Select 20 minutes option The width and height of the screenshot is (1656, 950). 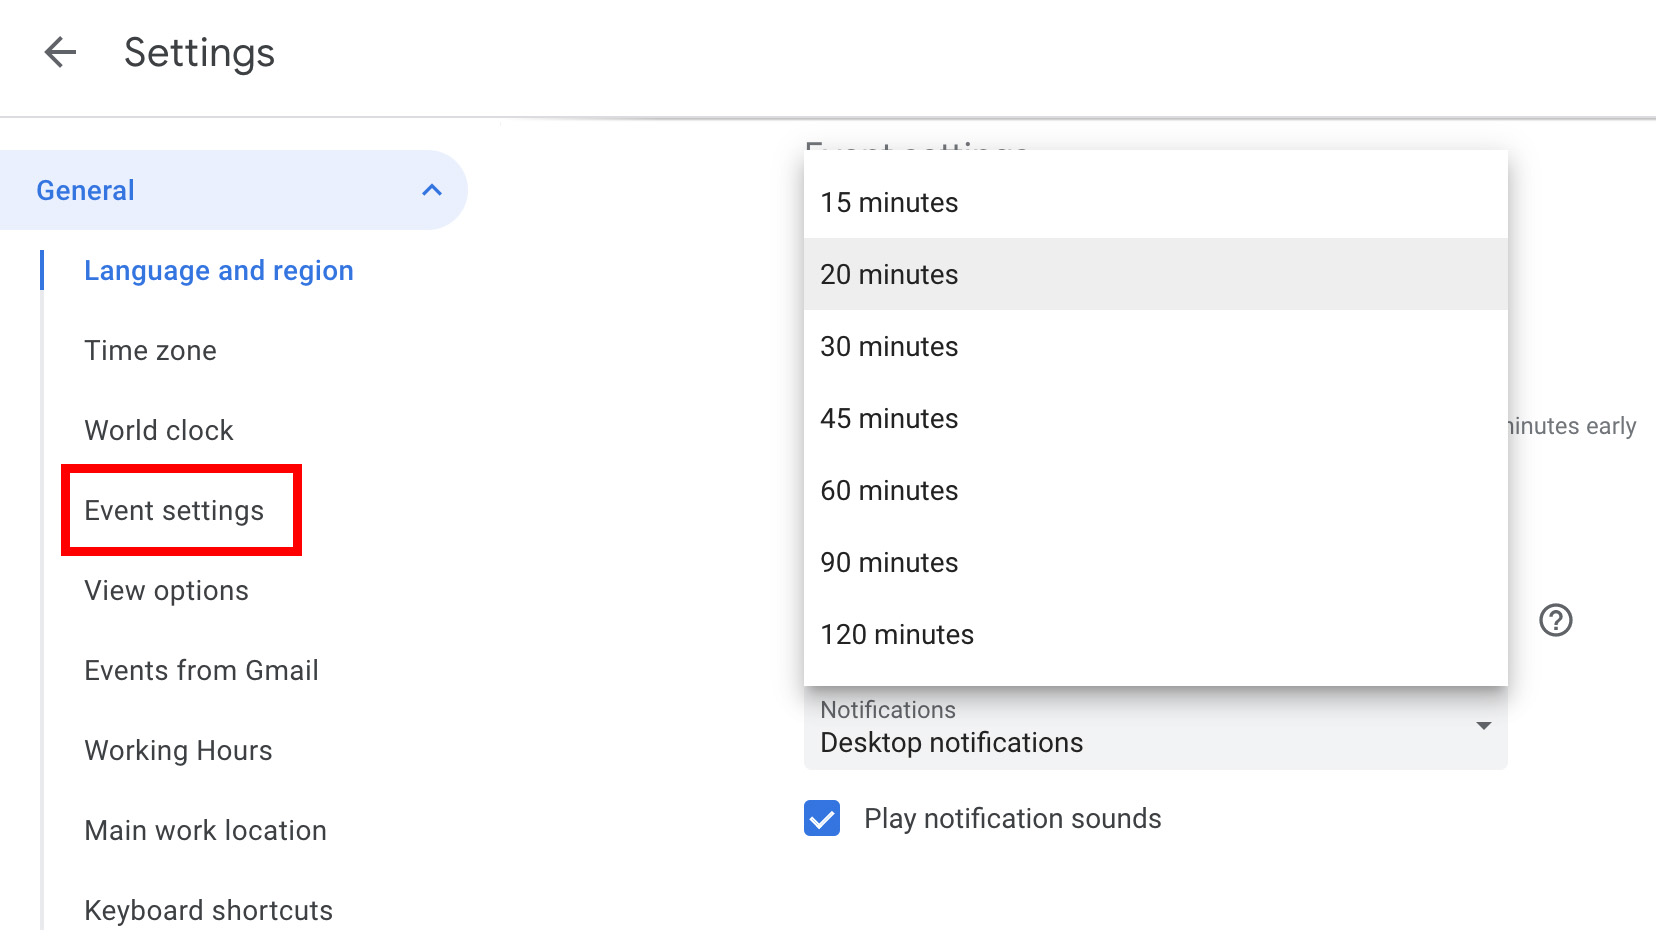(889, 274)
